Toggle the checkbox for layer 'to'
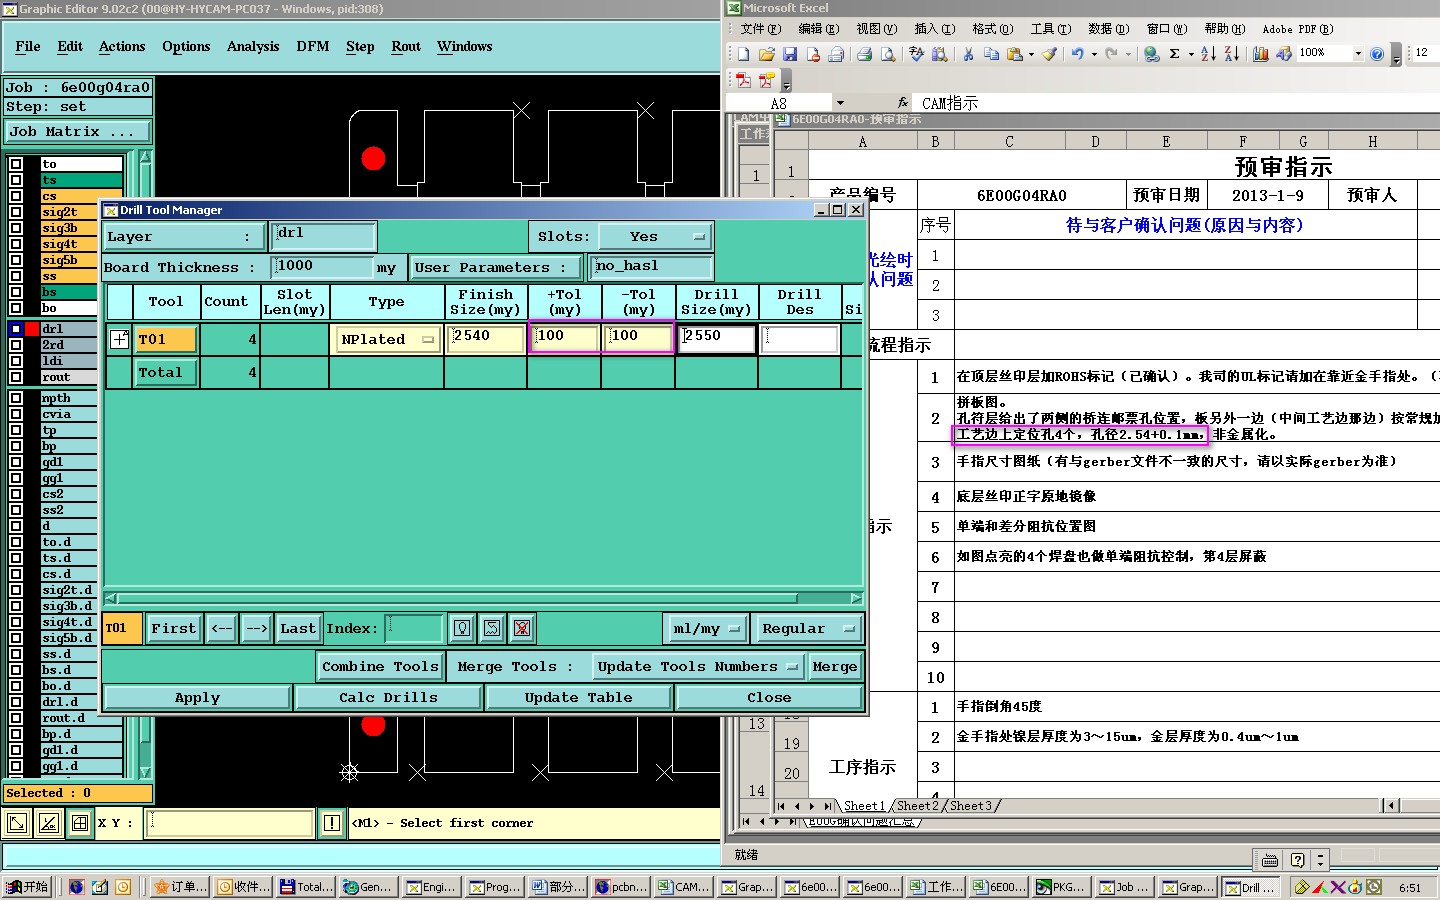Image resolution: width=1440 pixels, height=900 pixels. [x=16, y=164]
